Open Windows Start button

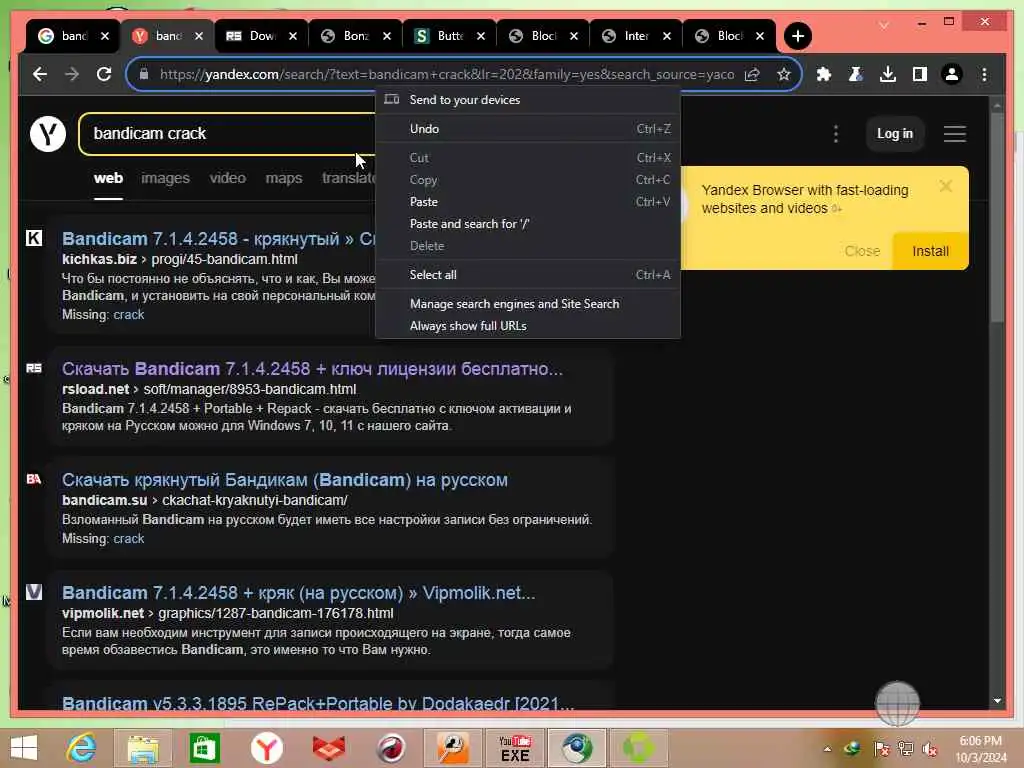click(24, 748)
